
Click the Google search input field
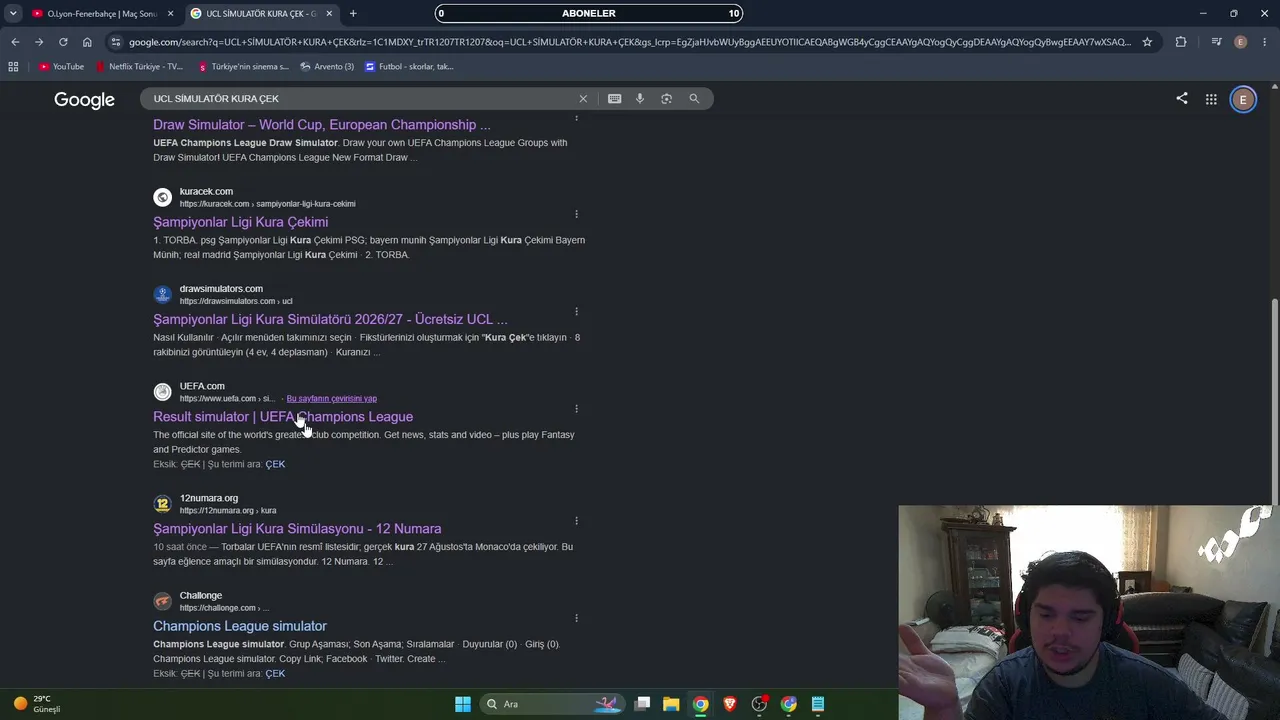360,99
